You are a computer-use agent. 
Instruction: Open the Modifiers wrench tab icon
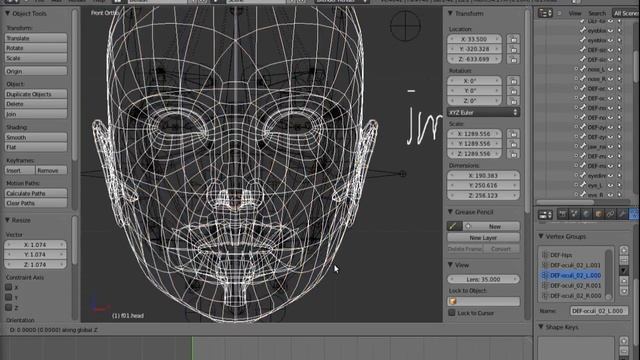622,214
